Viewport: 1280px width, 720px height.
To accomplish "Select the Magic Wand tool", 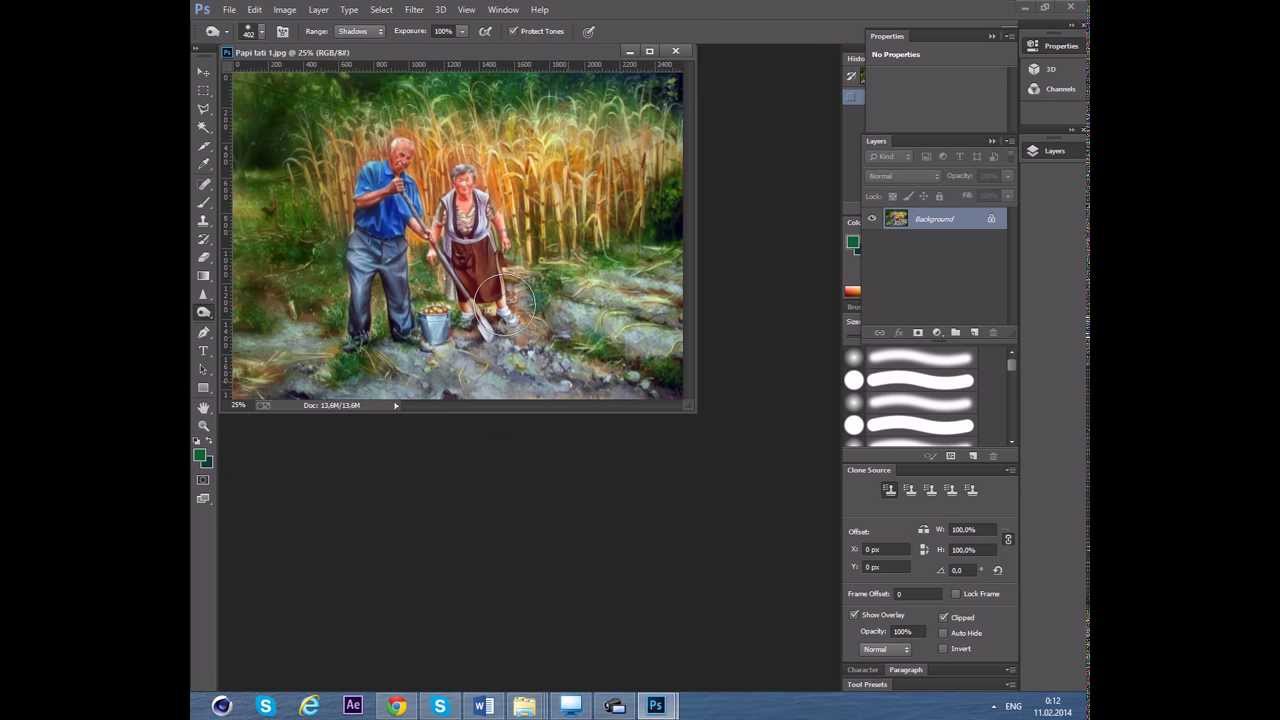I will click(x=204, y=127).
